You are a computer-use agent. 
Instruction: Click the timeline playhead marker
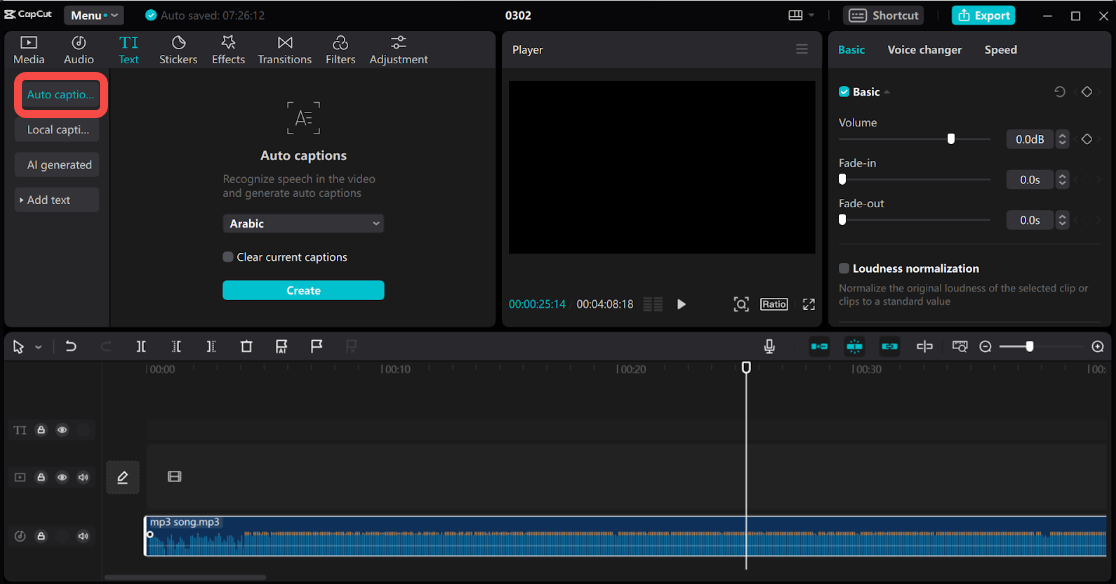(x=746, y=367)
